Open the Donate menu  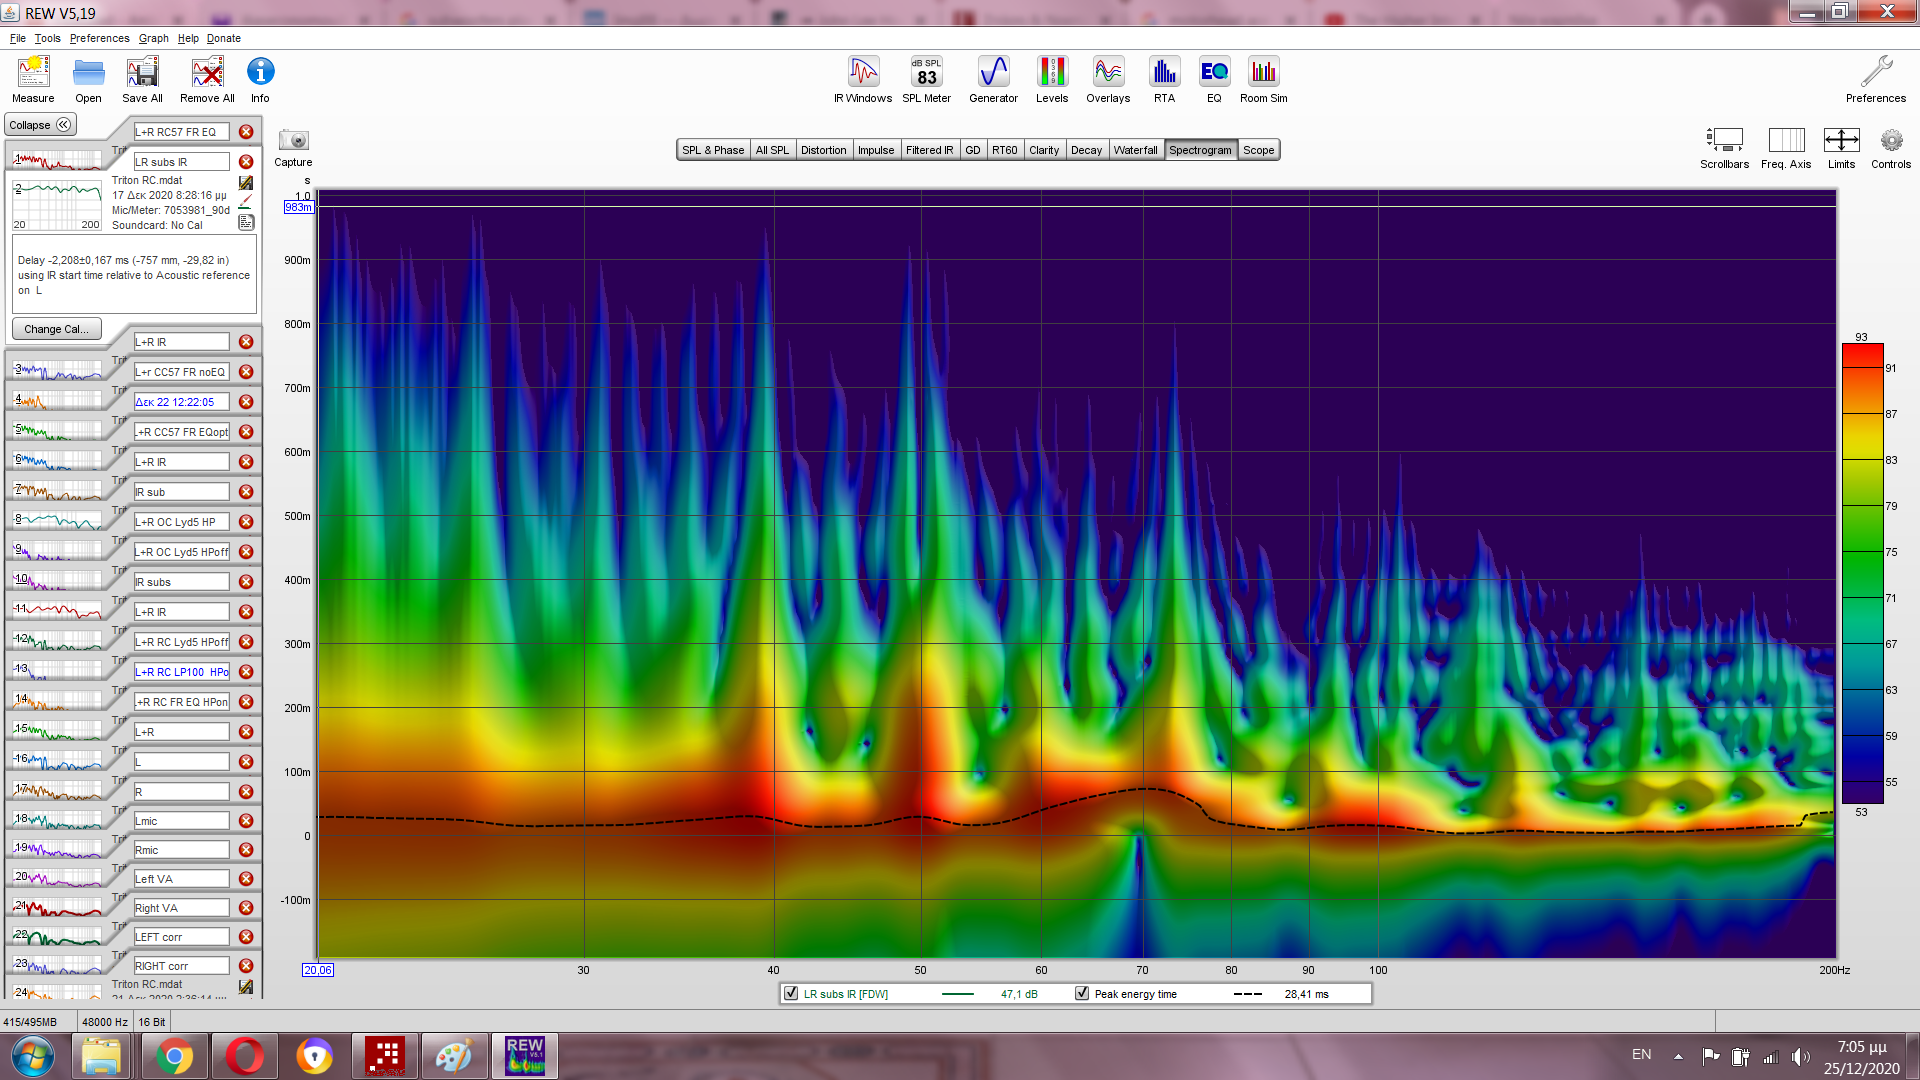coord(224,38)
